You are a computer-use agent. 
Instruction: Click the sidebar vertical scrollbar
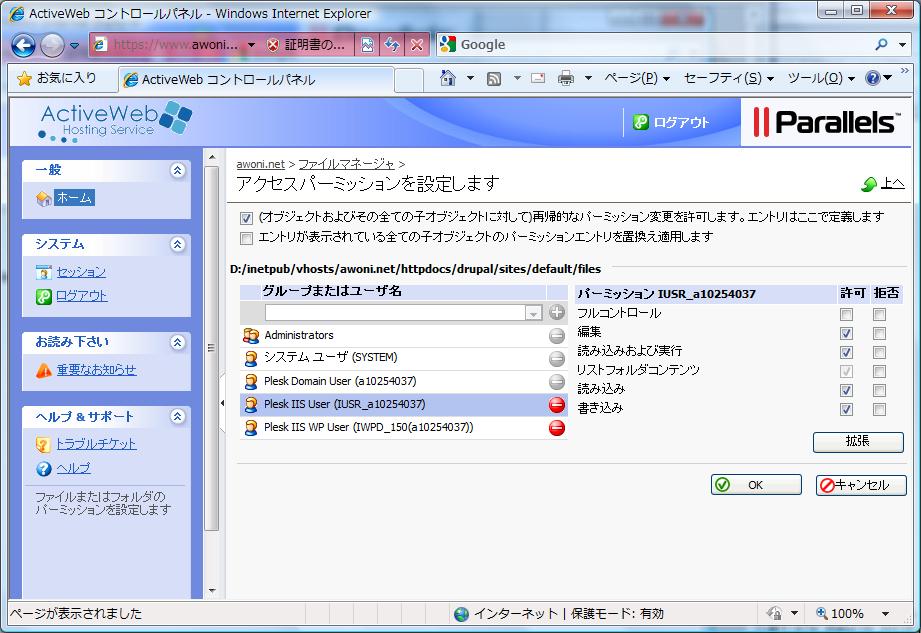pyautogui.click(x=211, y=348)
